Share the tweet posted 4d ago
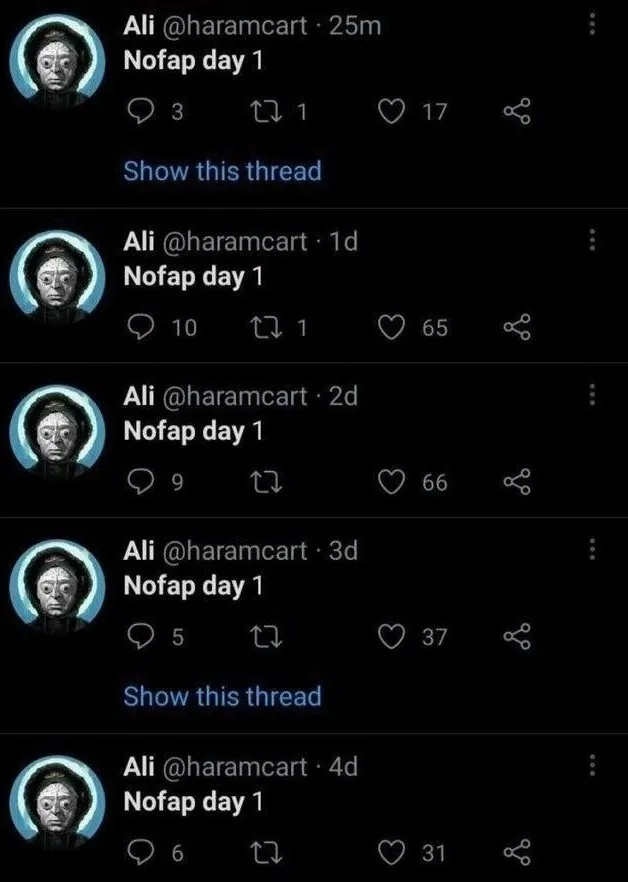Image resolution: width=628 pixels, height=882 pixels. [516, 853]
